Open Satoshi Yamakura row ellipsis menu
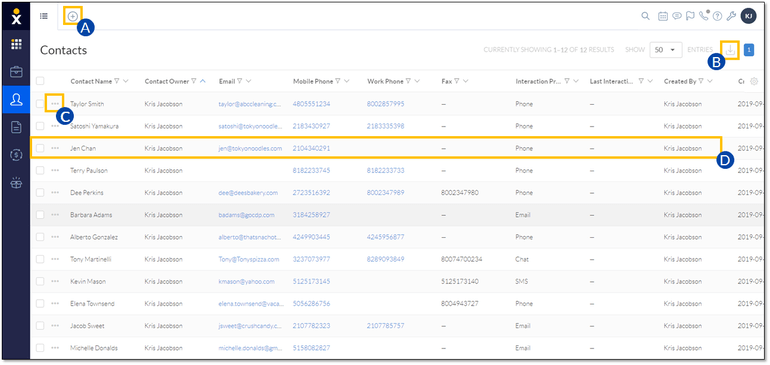The height and width of the screenshot is (365, 770). pos(55,126)
